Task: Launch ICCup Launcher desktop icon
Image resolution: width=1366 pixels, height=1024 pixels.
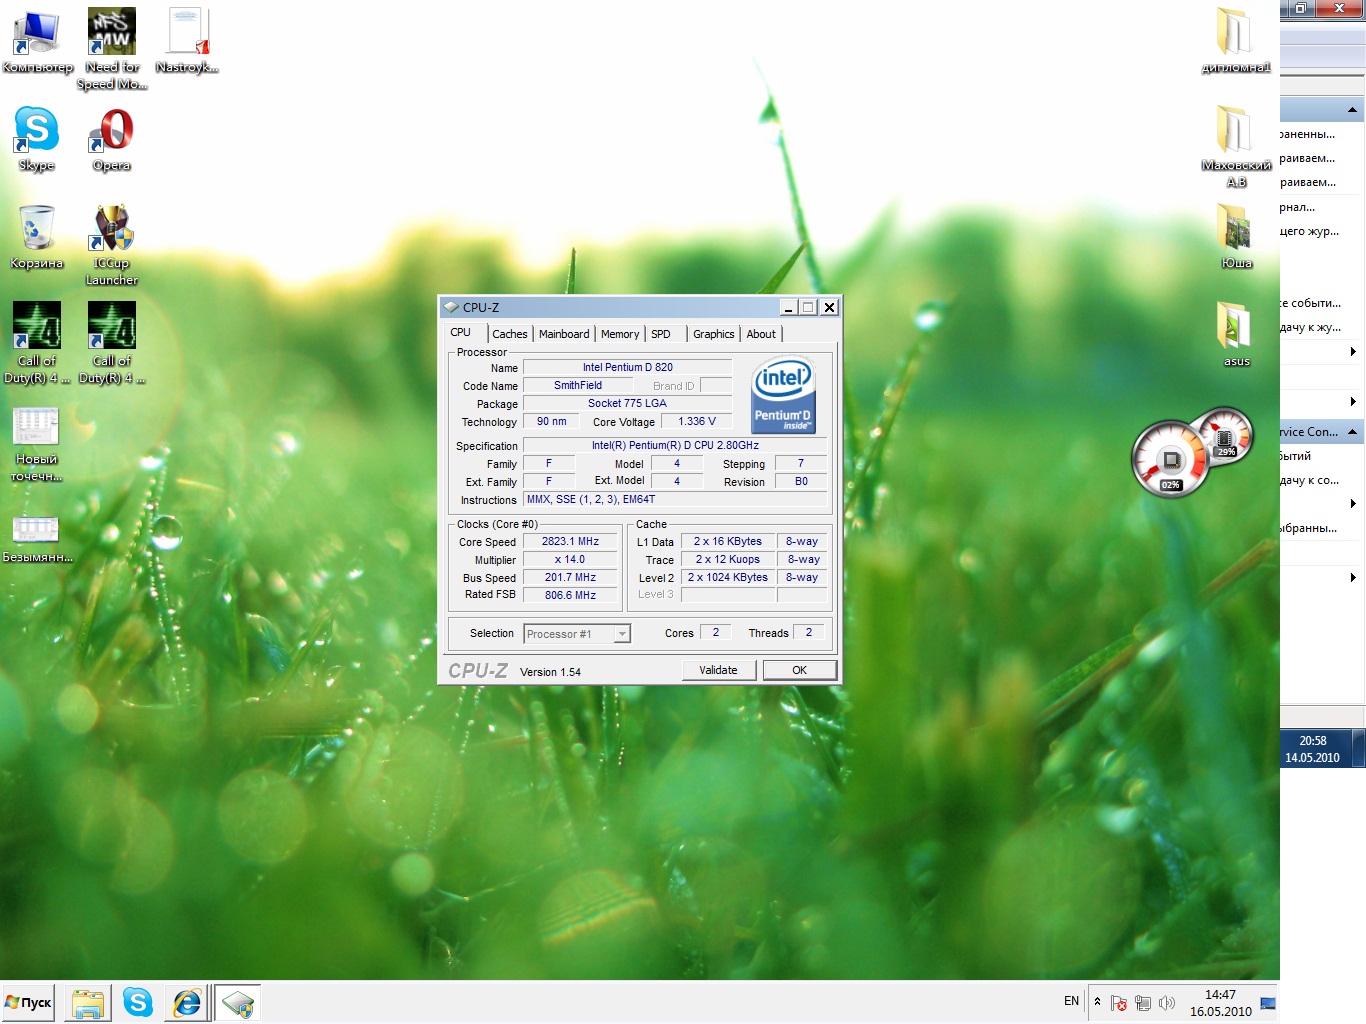Action: click(x=112, y=244)
